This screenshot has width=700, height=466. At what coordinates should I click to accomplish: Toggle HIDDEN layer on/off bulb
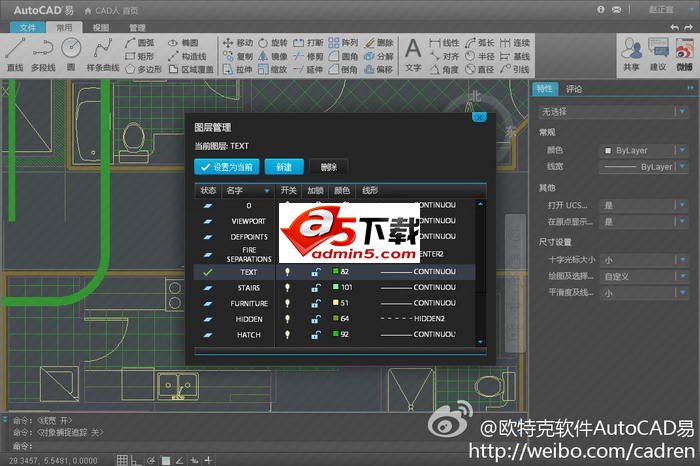pyautogui.click(x=288, y=319)
